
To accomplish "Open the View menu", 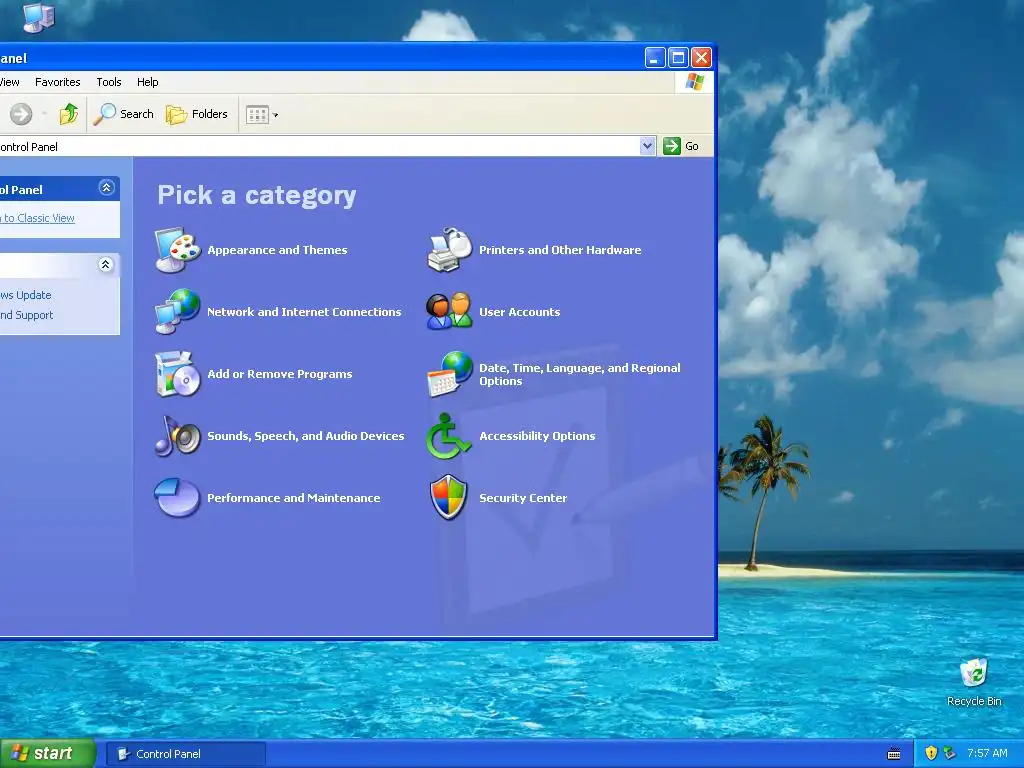I will pos(10,82).
